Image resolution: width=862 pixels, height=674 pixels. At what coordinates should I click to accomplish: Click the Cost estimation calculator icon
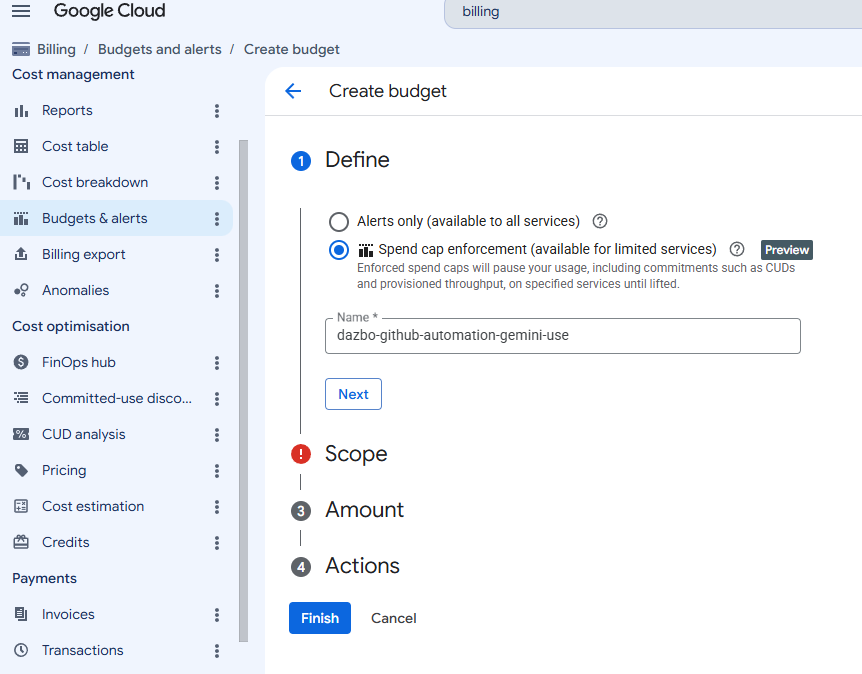point(21,506)
